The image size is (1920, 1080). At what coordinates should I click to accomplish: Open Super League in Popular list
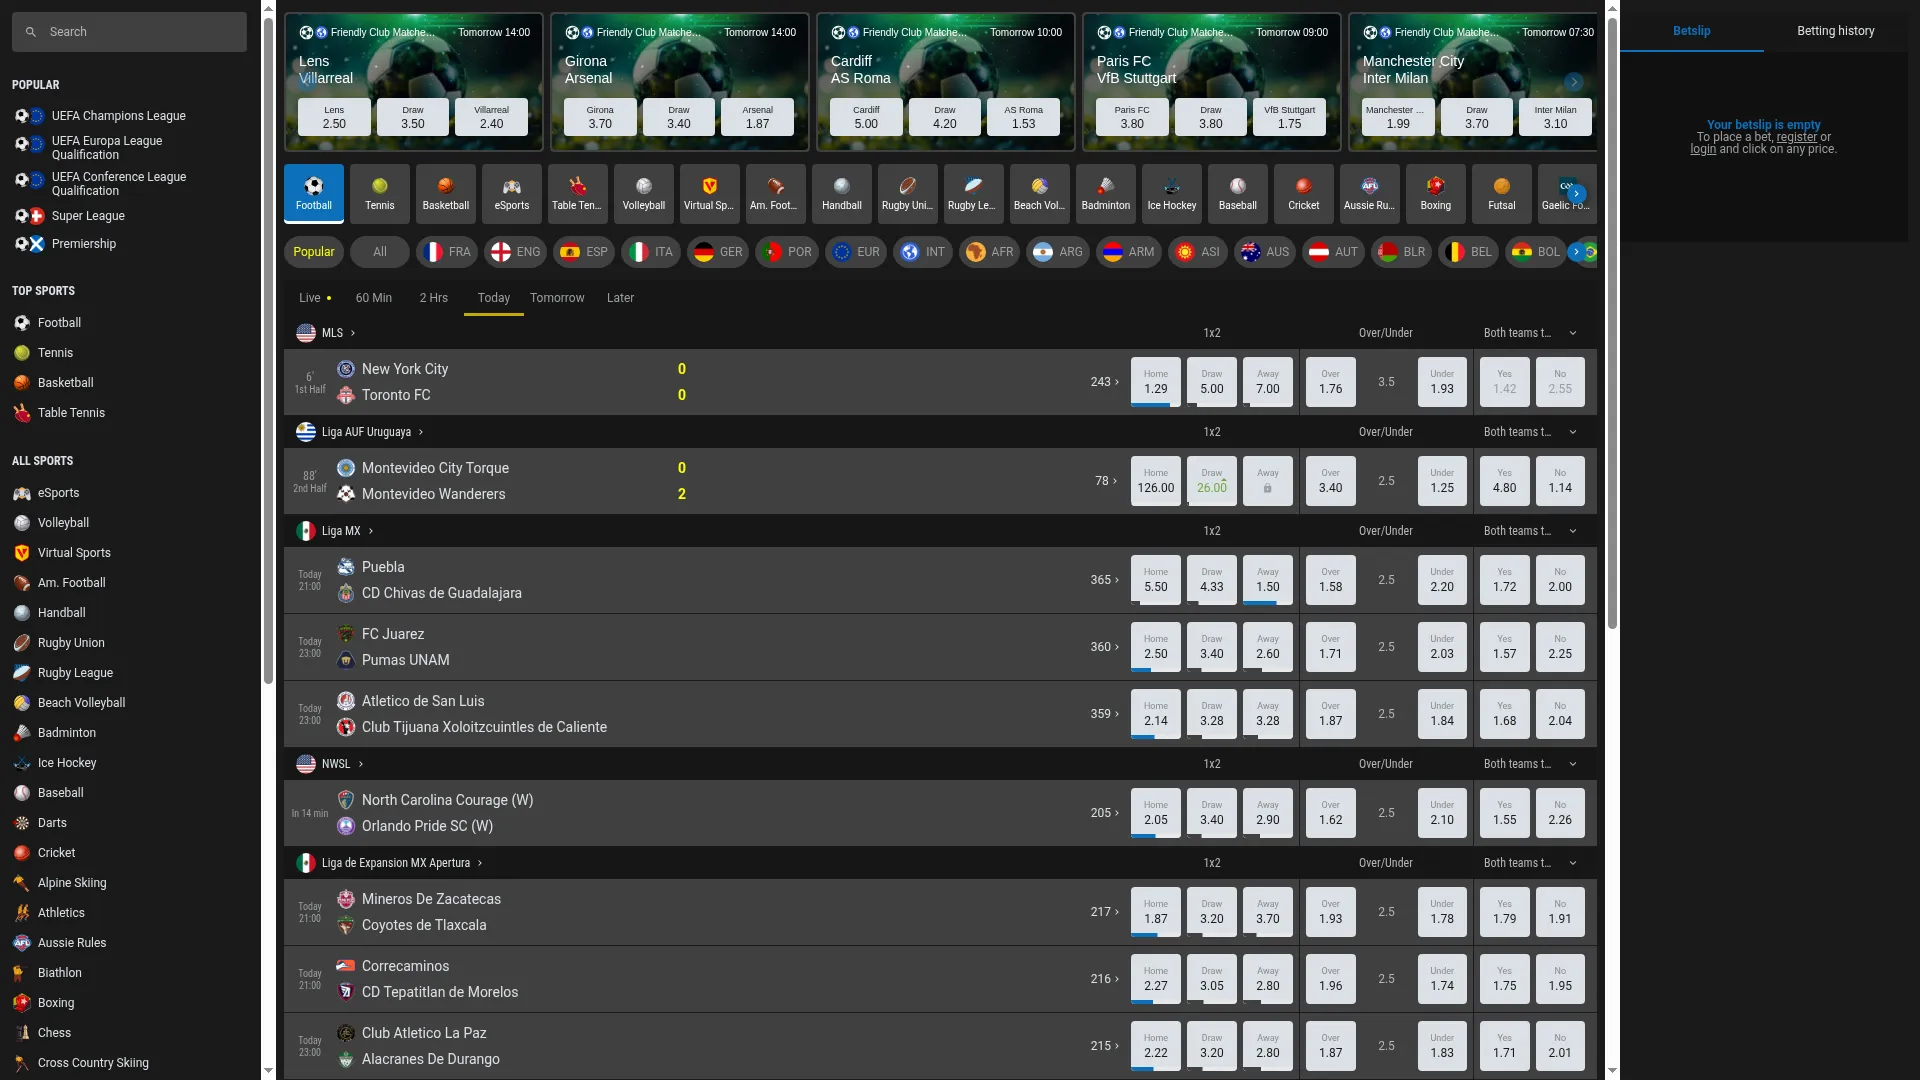pos(88,216)
